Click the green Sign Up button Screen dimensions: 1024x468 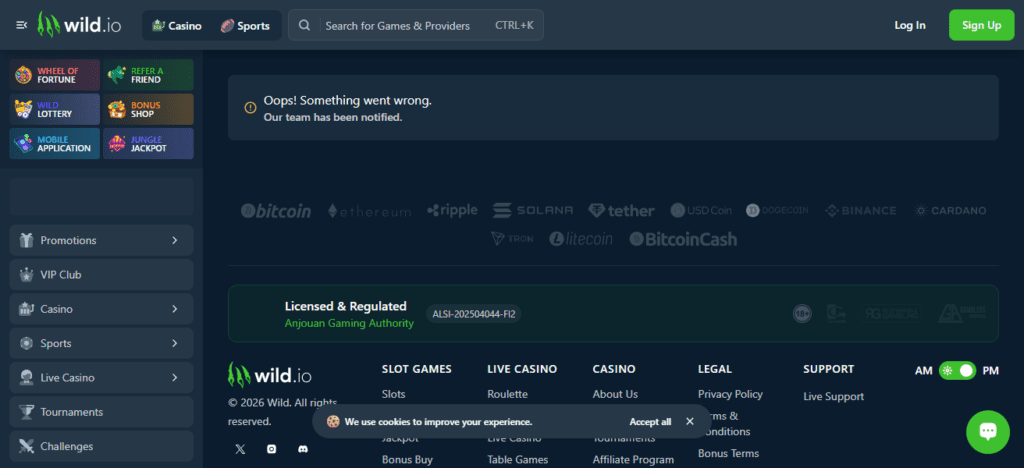pyautogui.click(x=982, y=25)
